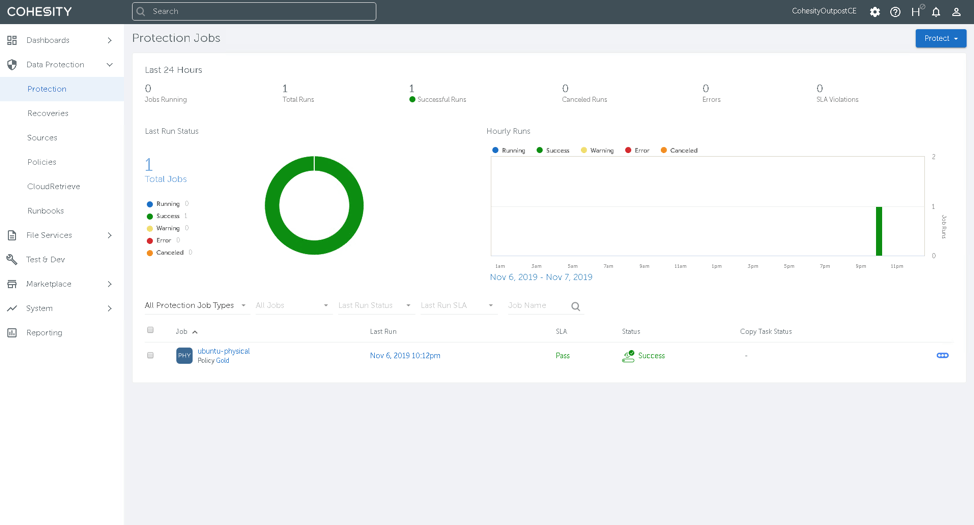Open the notifications bell icon
This screenshot has height=525, width=974.
click(x=936, y=12)
